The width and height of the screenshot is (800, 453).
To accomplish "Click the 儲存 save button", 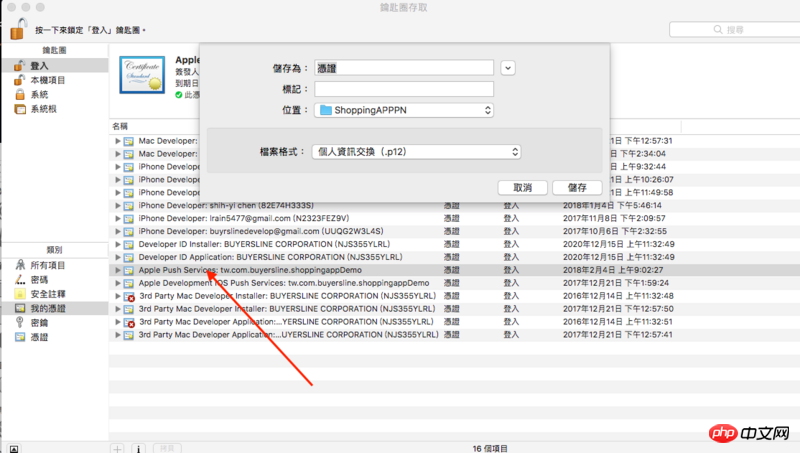I will point(577,188).
